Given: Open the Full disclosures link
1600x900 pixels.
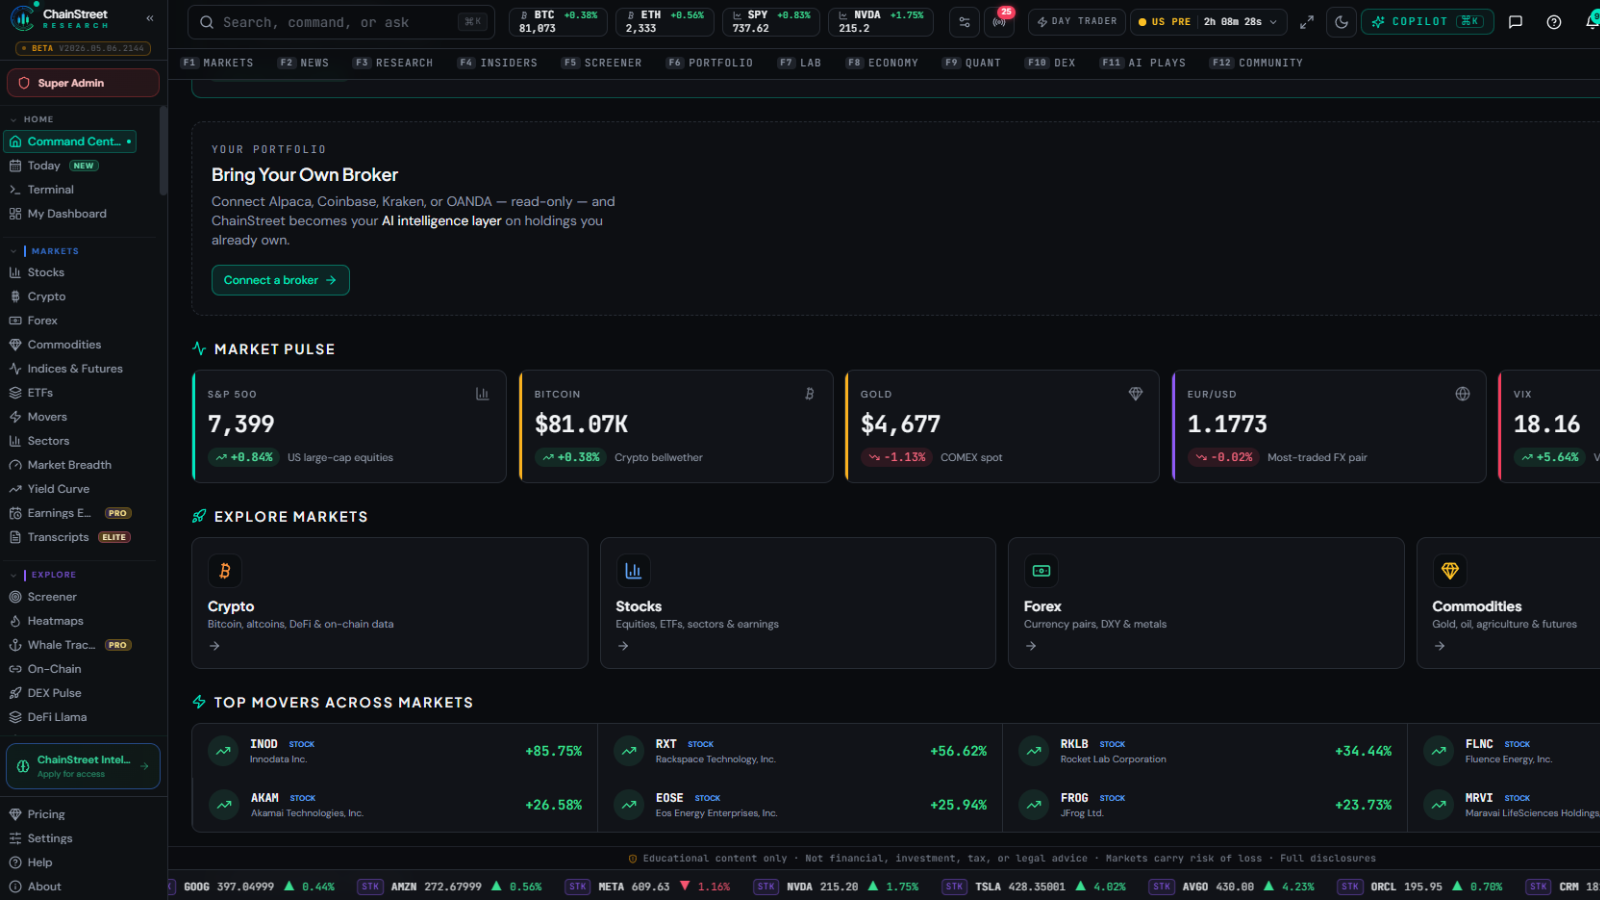Looking at the screenshot, I should (x=1327, y=858).
